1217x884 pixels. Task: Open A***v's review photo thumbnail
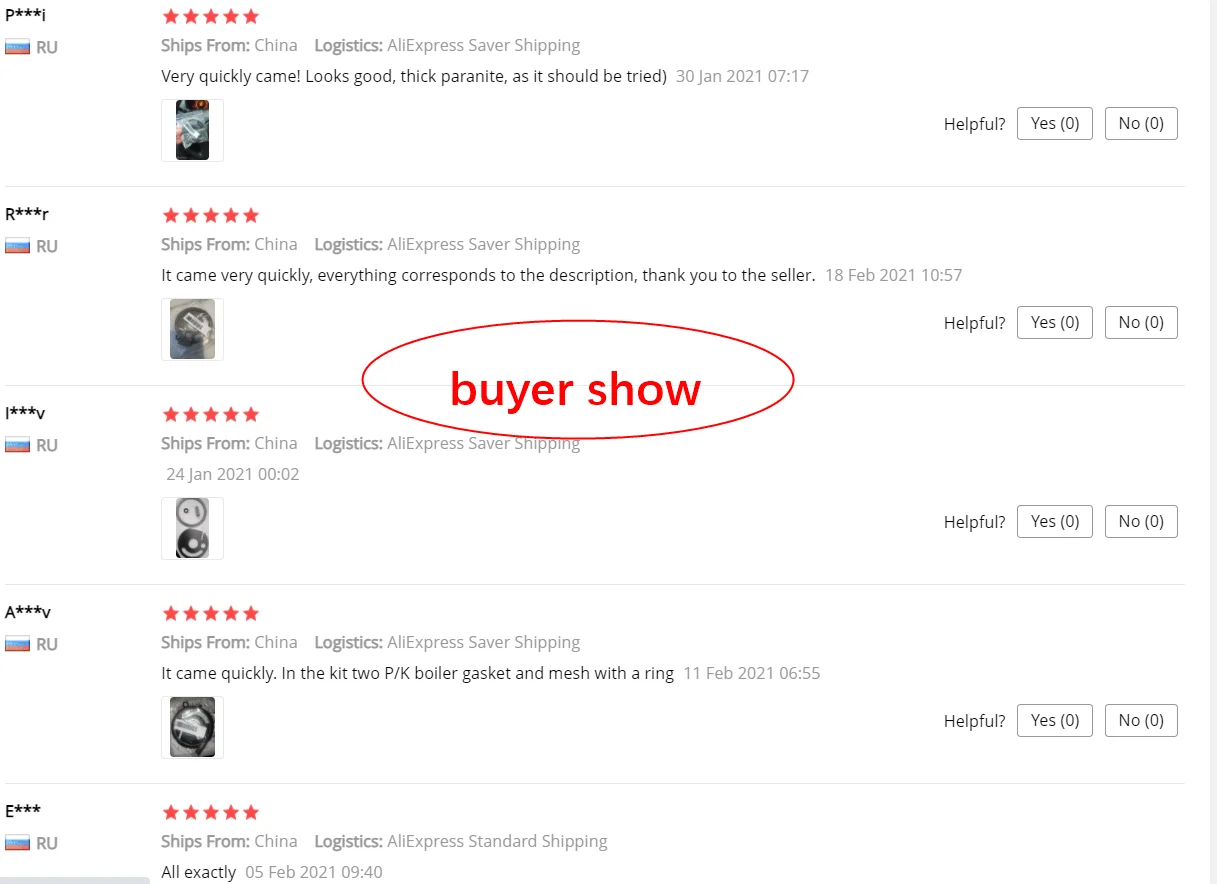192,727
